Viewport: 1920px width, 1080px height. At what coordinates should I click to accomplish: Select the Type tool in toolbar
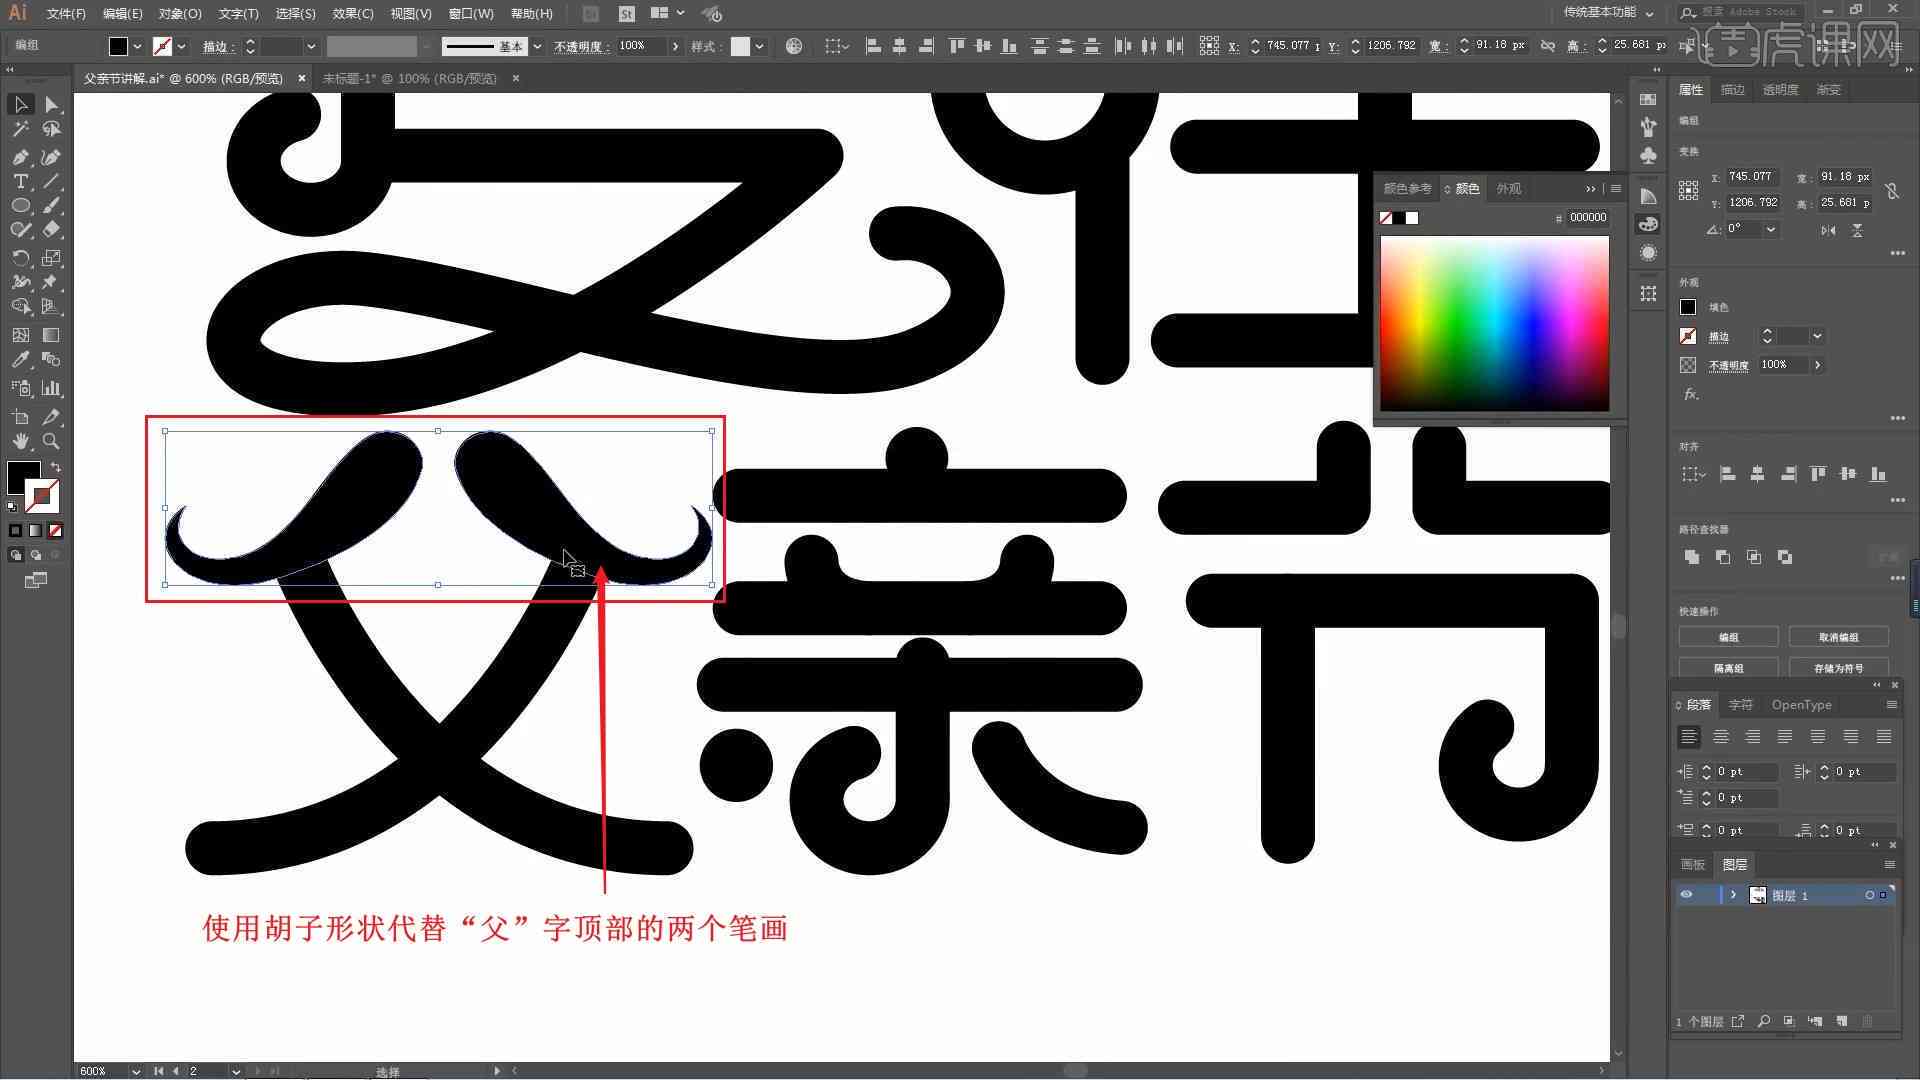coord(18,181)
